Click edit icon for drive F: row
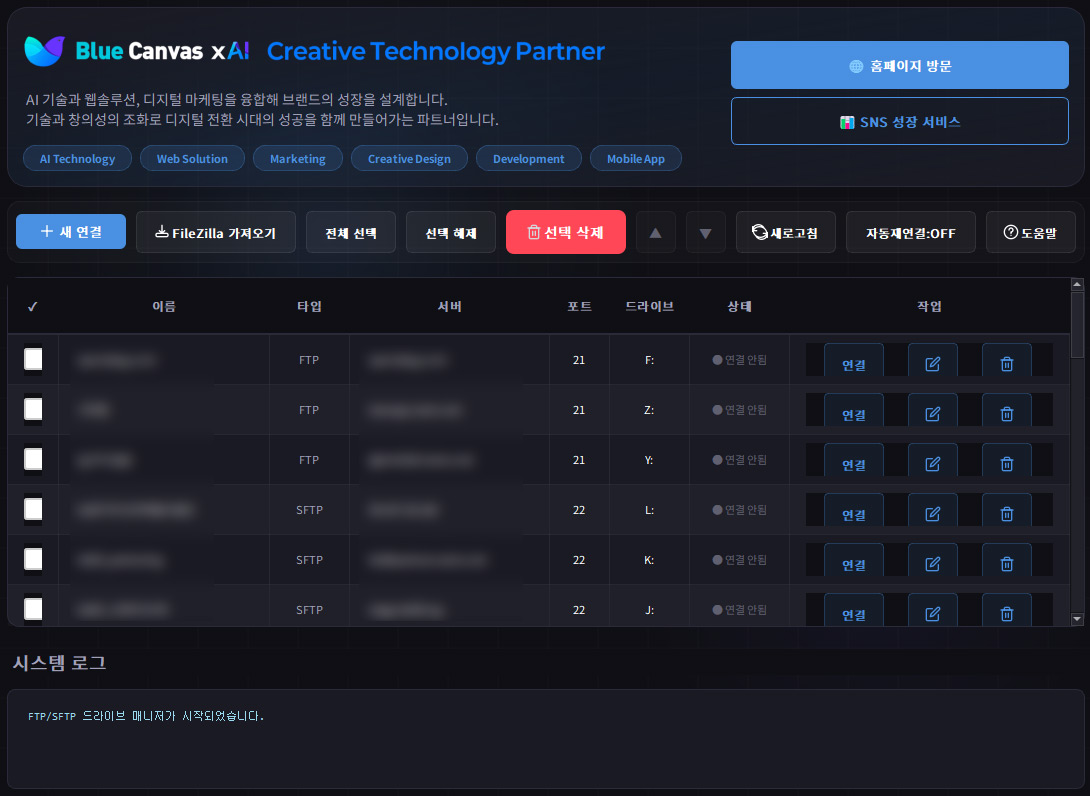Screen dimensions: 1090x796 click(932, 363)
